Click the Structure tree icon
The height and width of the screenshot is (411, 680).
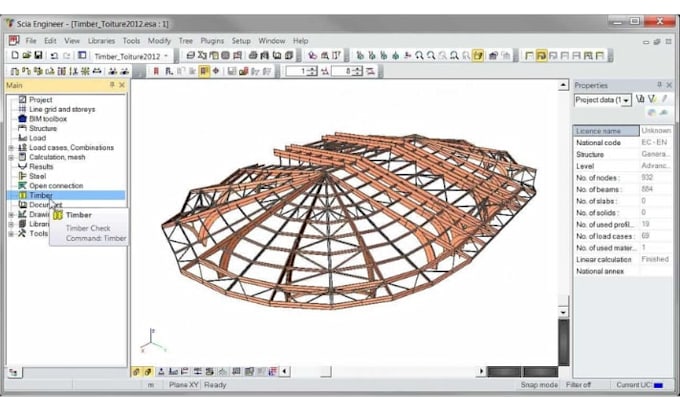pos(23,128)
